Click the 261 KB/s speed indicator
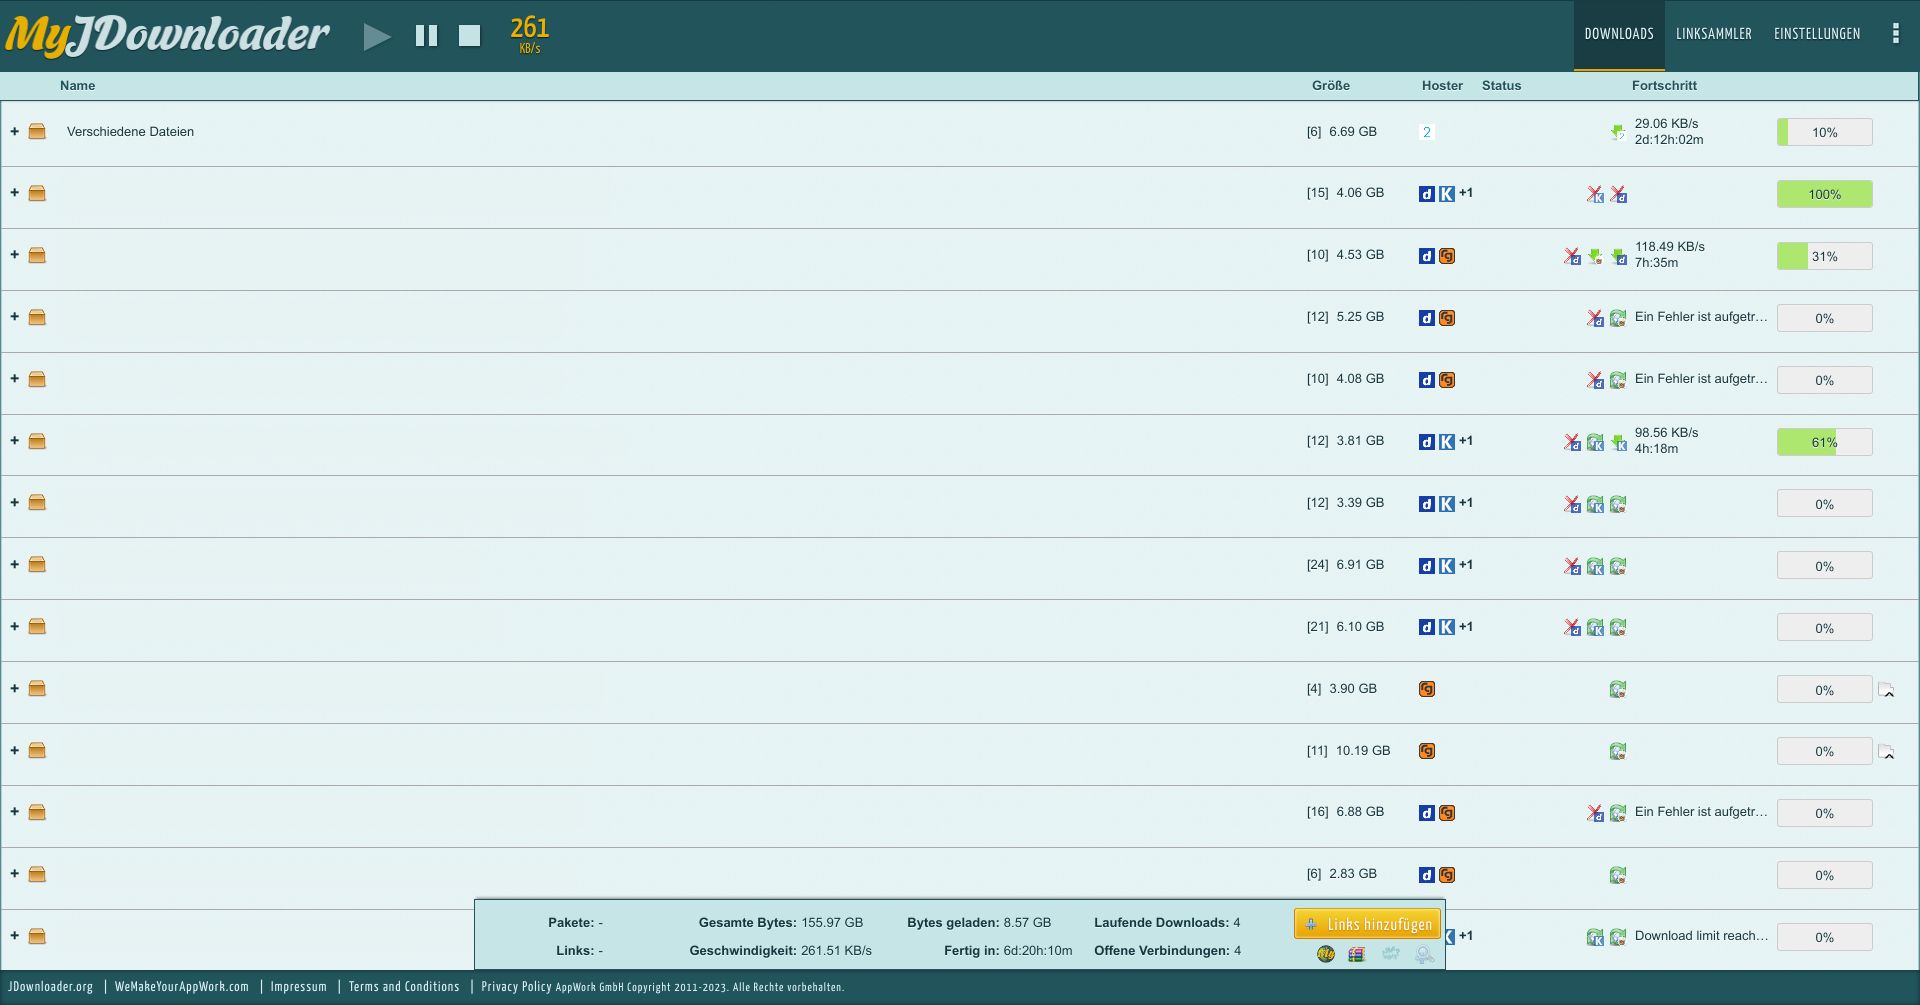The width and height of the screenshot is (1920, 1005). coord(530,35)
